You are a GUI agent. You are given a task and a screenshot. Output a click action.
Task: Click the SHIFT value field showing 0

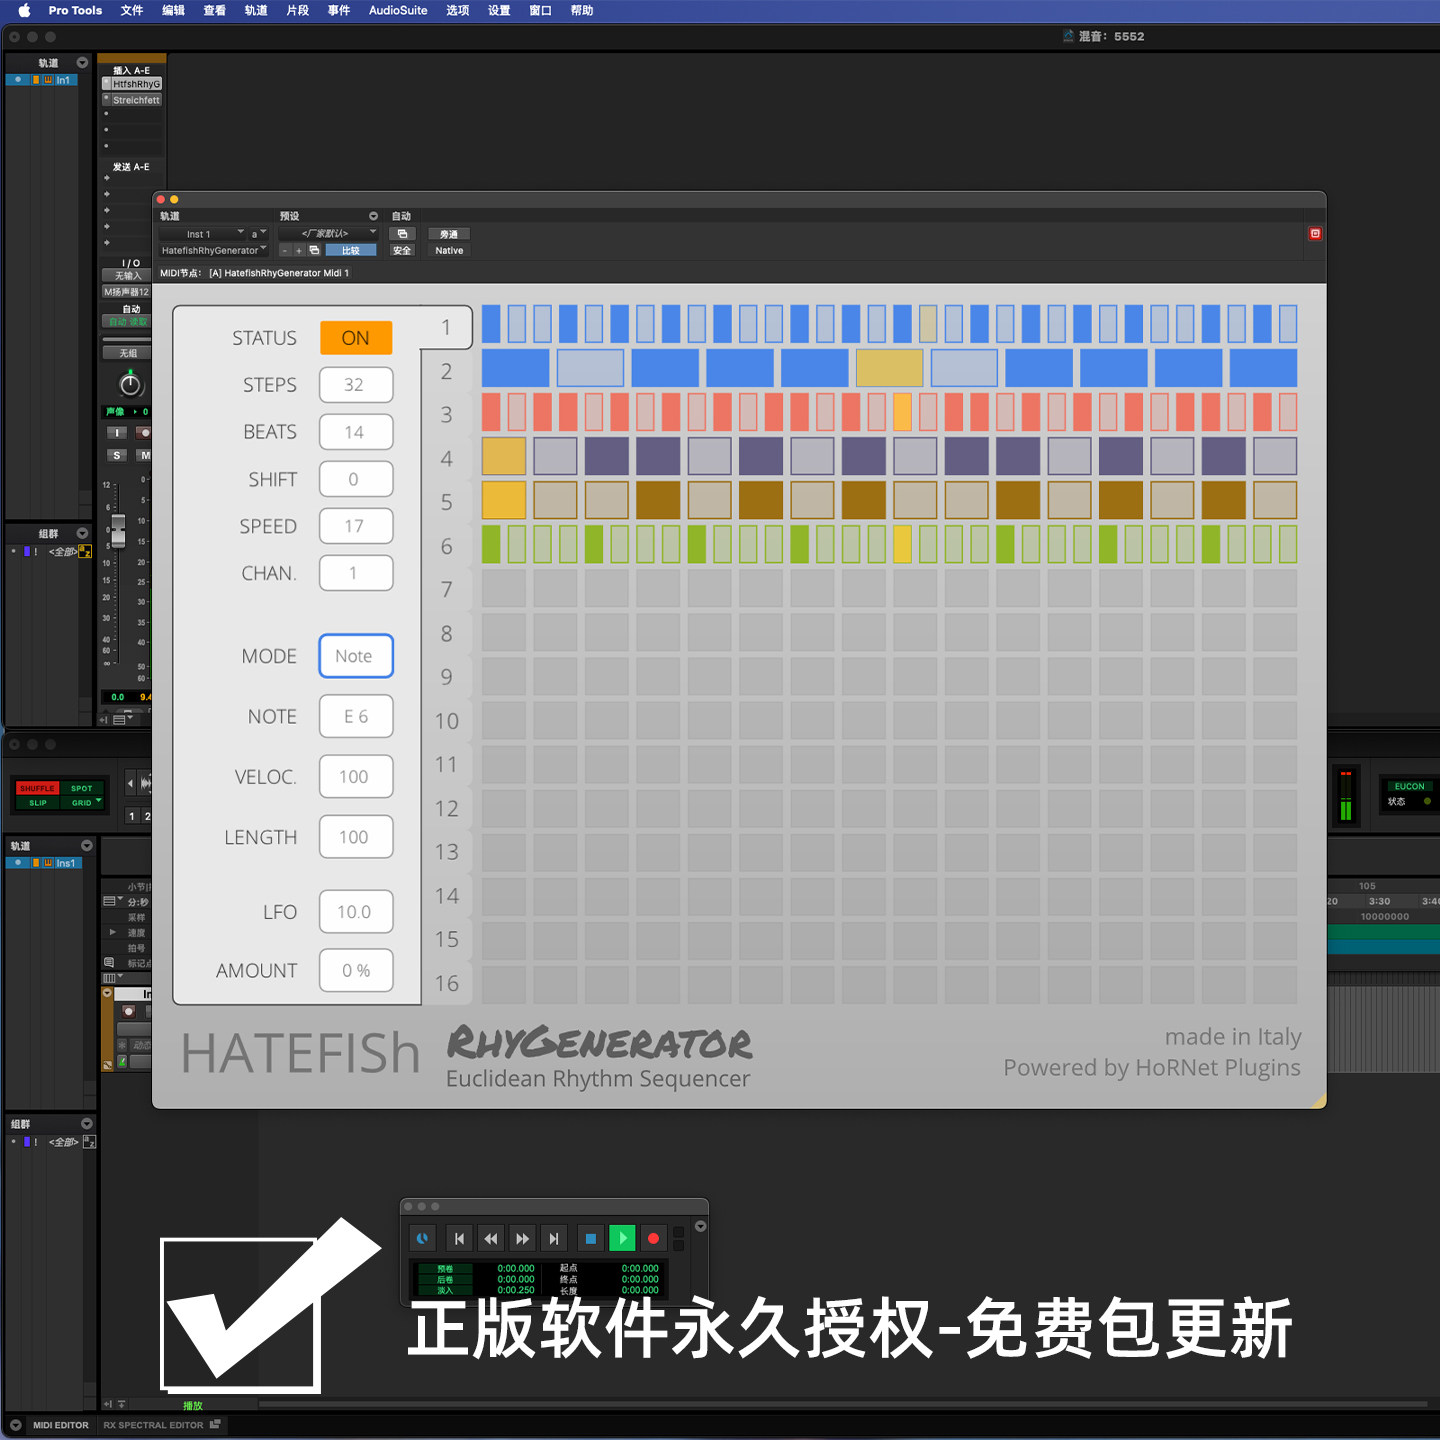click(x=356, y=479)
